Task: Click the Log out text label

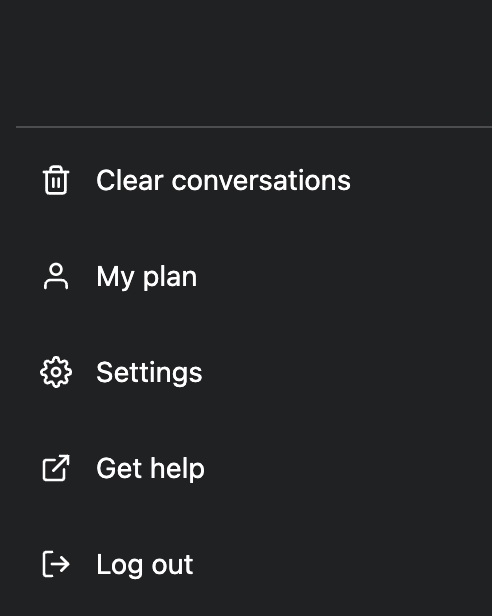Action: [145, 565]
